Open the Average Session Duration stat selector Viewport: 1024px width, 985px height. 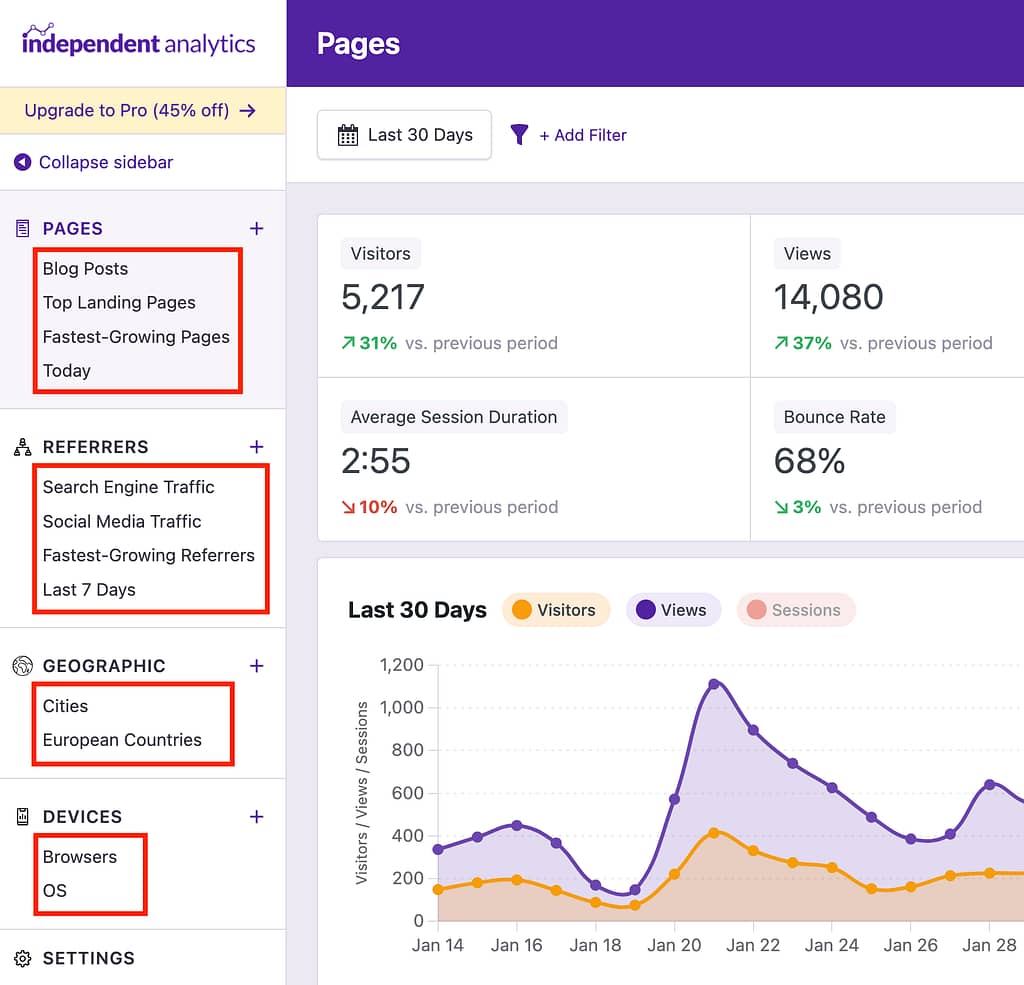pyautogui.click(x=453, y=417)
